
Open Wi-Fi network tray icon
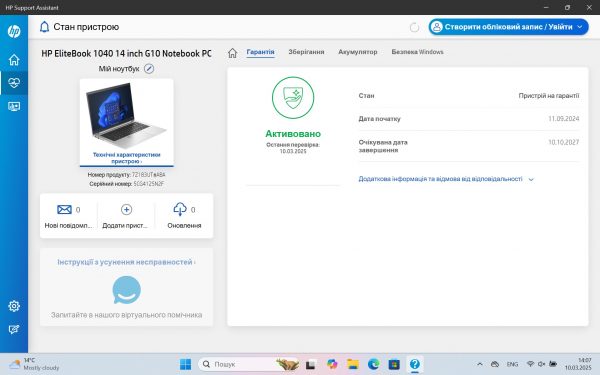(x=530, y=364)
